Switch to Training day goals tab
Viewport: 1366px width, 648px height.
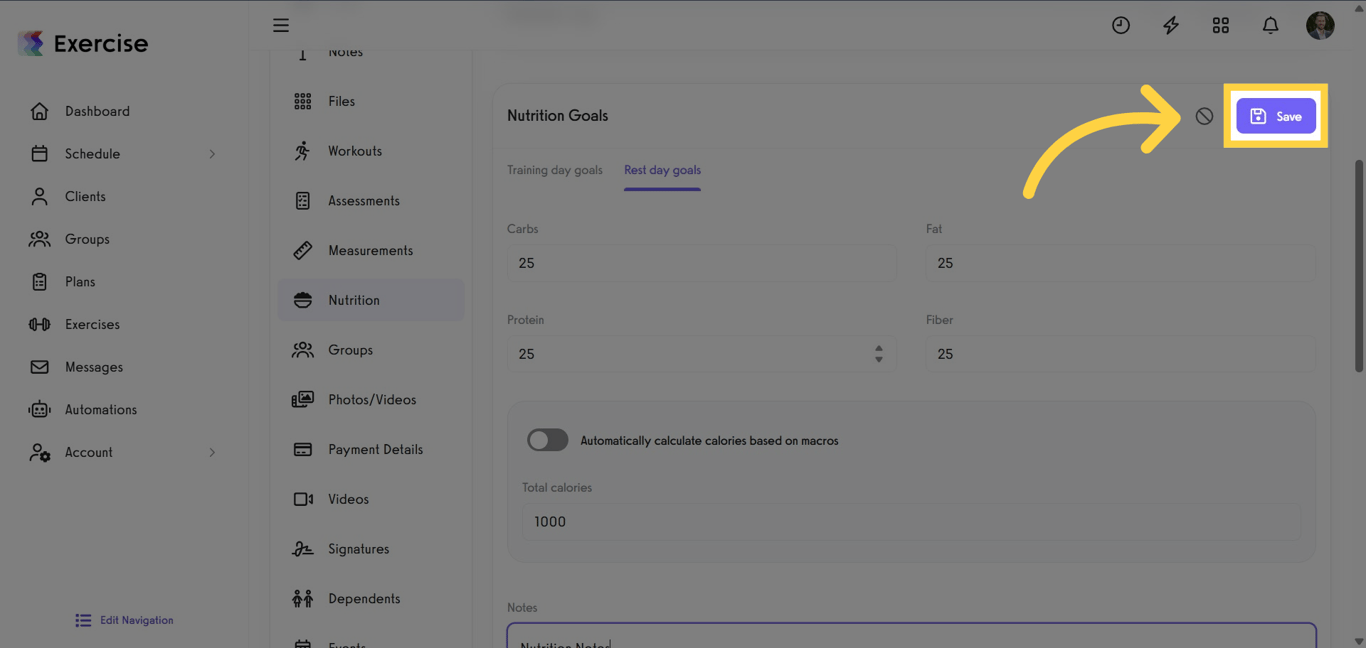tap(554, 170)
